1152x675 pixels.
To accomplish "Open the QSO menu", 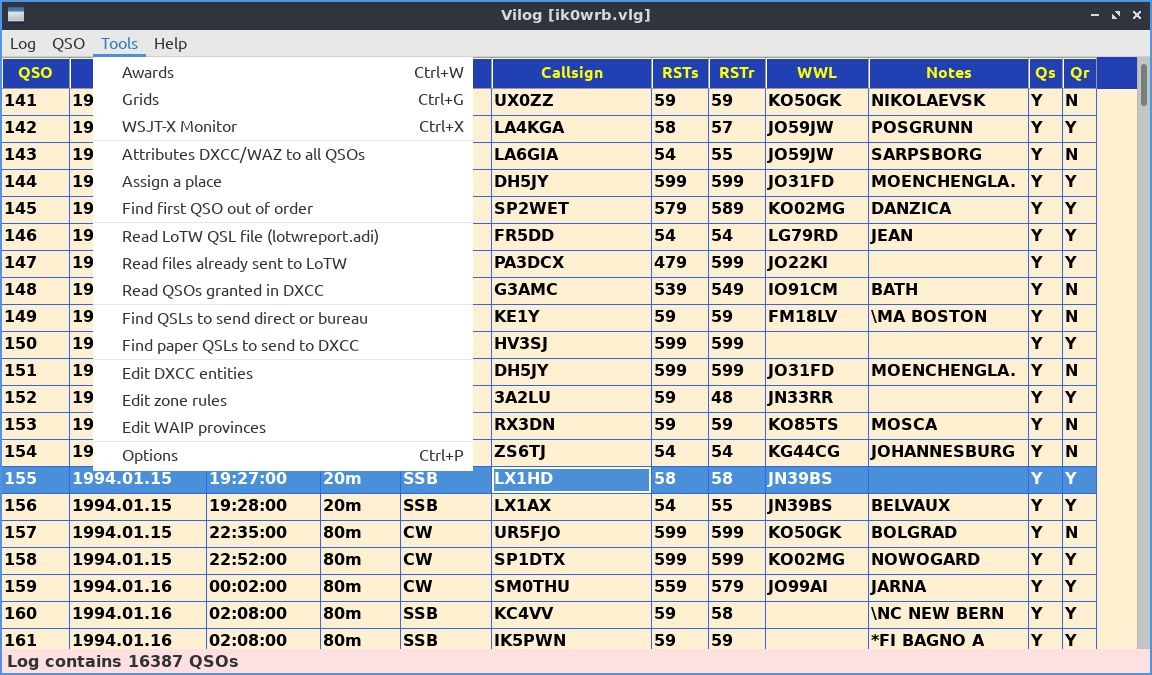I will [x=68, y=43].
